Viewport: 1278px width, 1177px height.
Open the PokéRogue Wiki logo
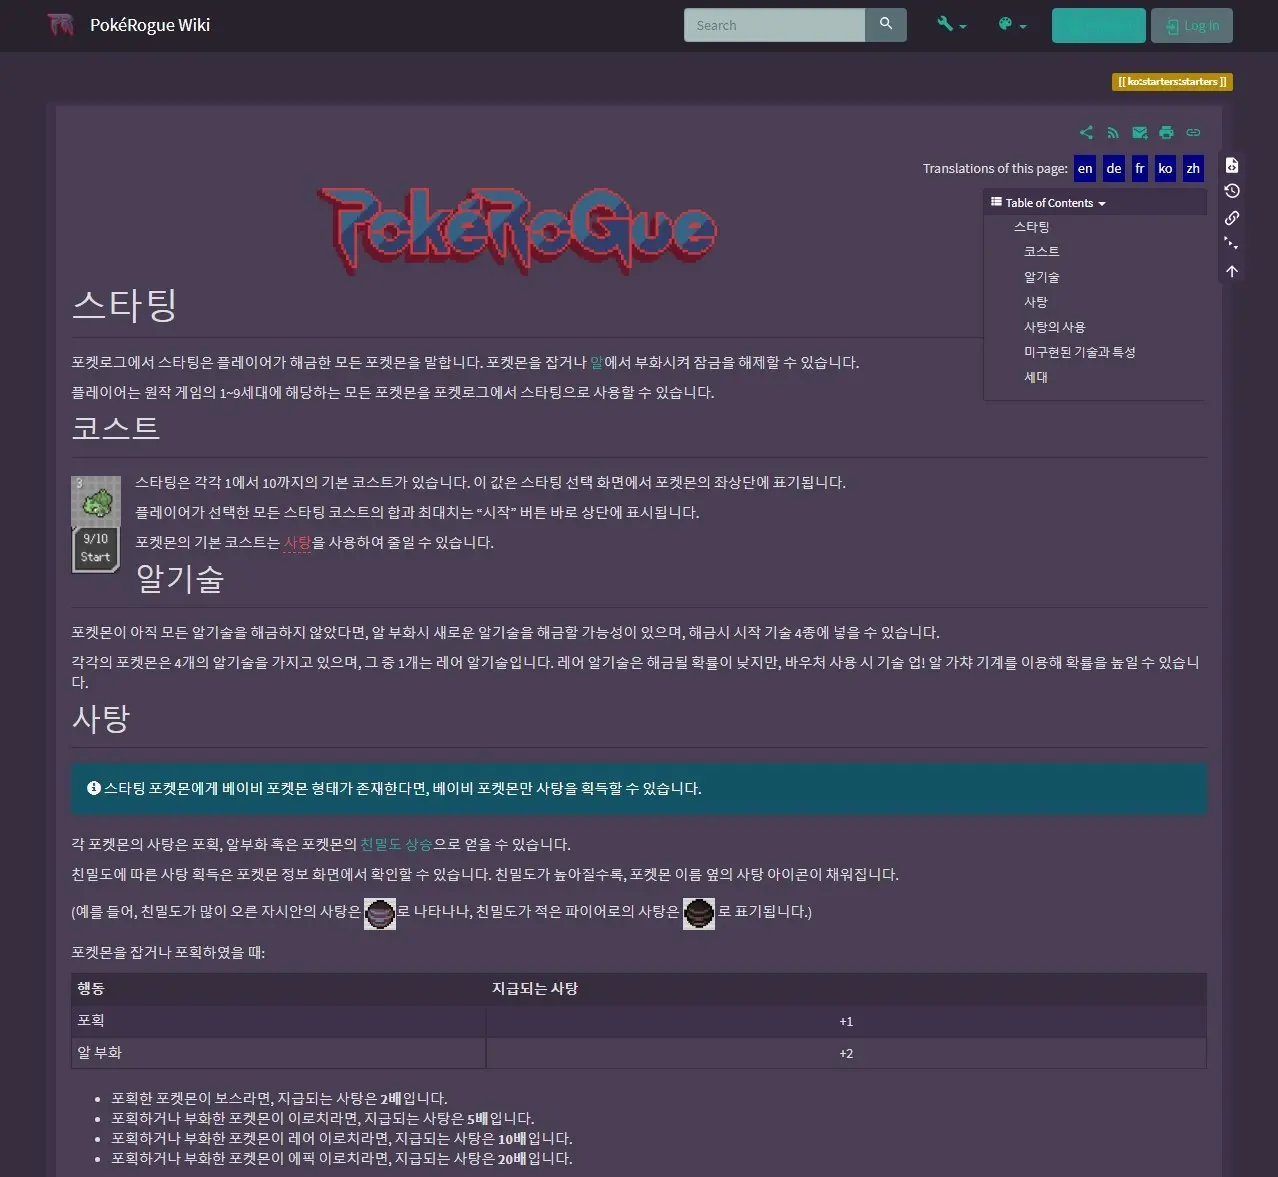(60, 25)
